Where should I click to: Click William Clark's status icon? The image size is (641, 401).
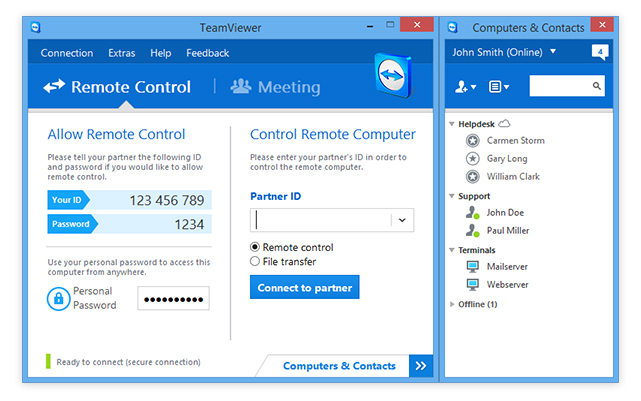click(473, 177)
